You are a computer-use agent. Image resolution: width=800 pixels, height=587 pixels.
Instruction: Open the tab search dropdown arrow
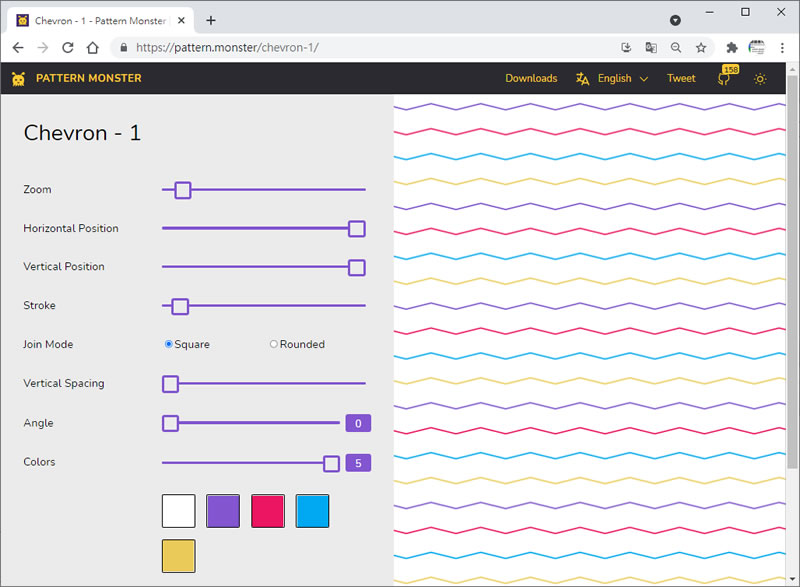click(x=675, y=20)
